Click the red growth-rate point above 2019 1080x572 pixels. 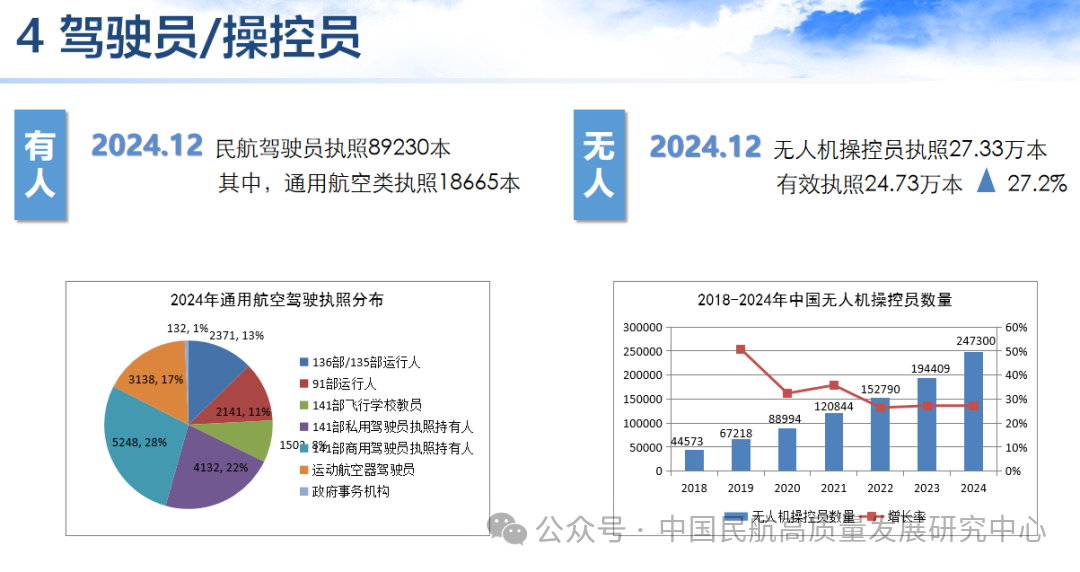pos(740,349)
